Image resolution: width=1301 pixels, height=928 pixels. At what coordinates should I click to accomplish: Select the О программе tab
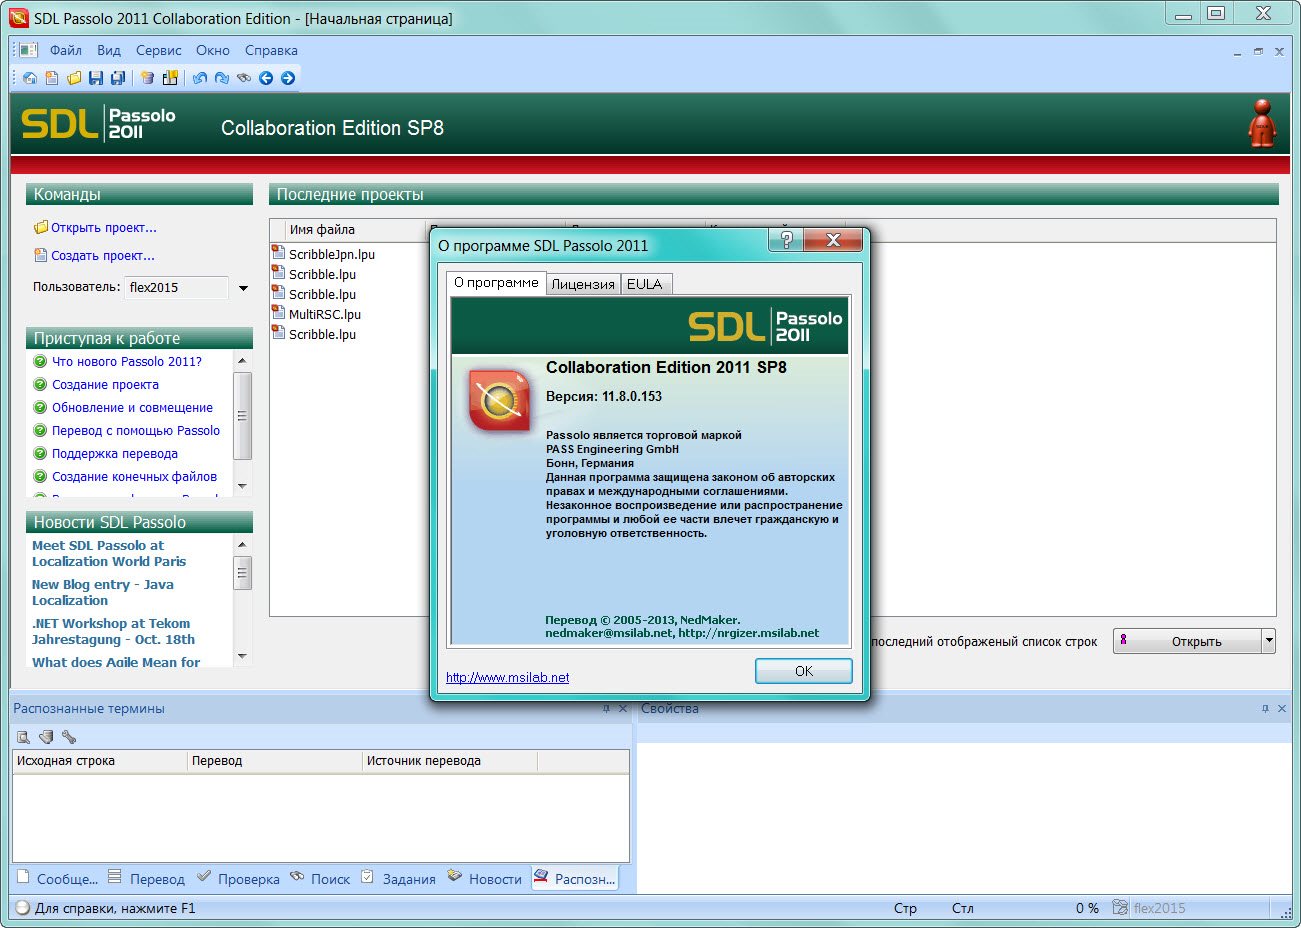click(x=496, y=283)
